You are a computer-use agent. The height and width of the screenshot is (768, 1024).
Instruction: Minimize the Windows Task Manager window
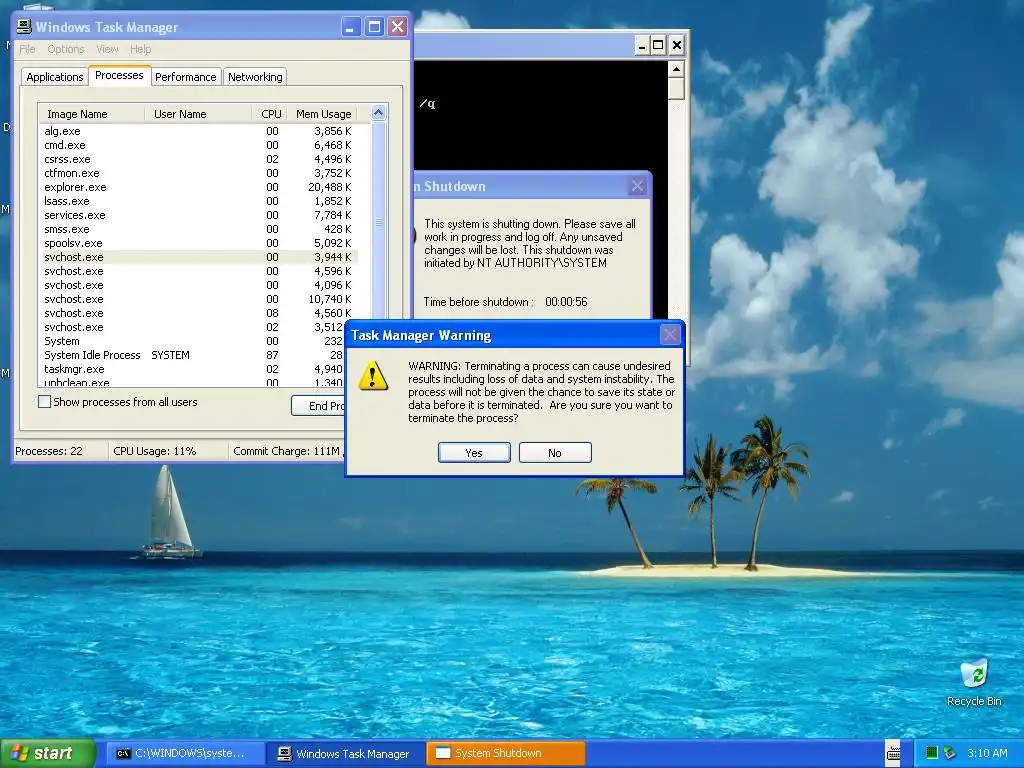coord(351,27)
